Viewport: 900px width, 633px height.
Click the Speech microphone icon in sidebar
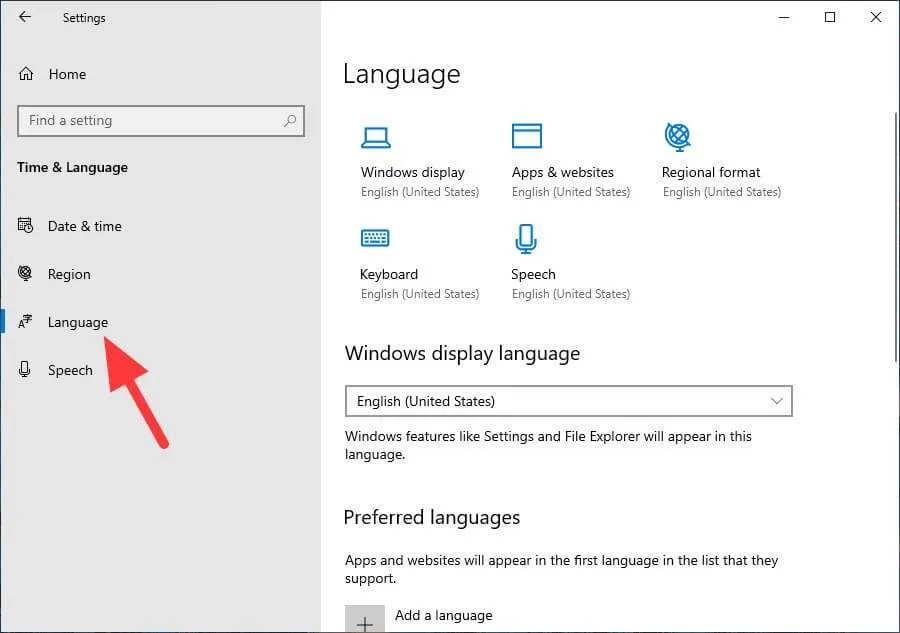coord(25,369)
